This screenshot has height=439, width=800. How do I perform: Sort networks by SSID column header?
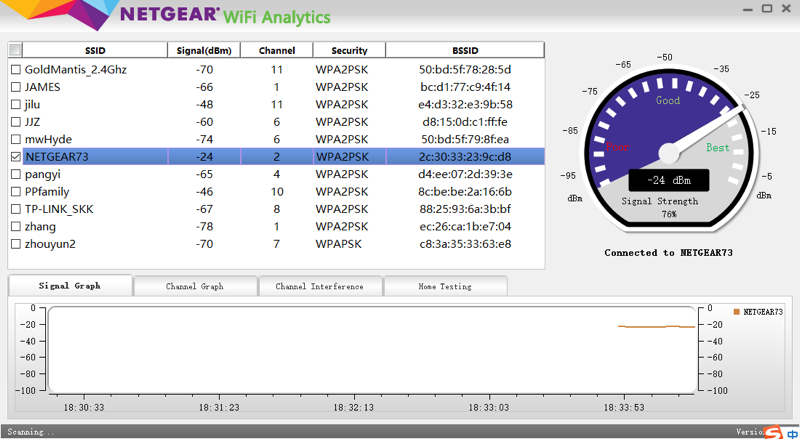coord(95,50)
